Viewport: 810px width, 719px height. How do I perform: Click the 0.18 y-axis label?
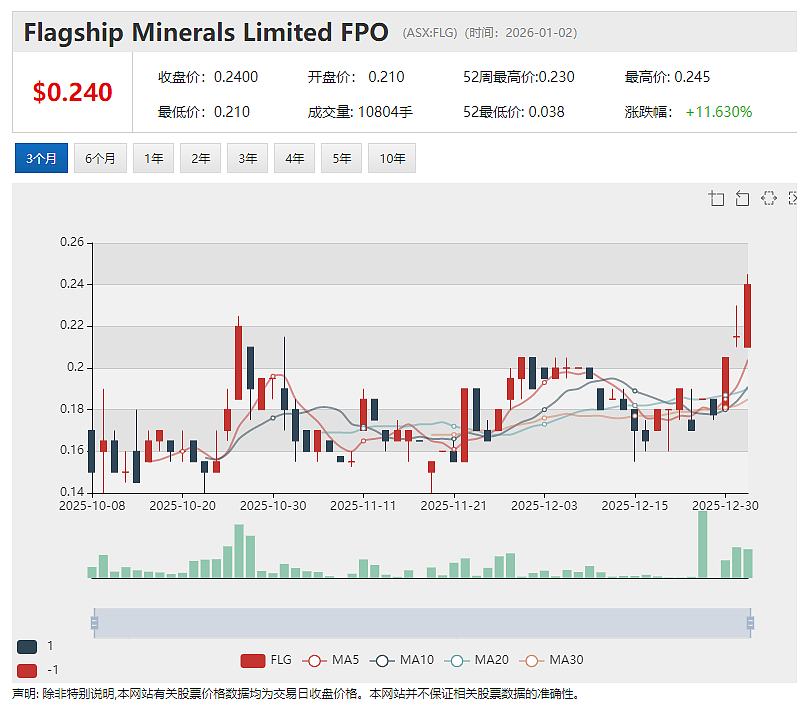[72, 409]
